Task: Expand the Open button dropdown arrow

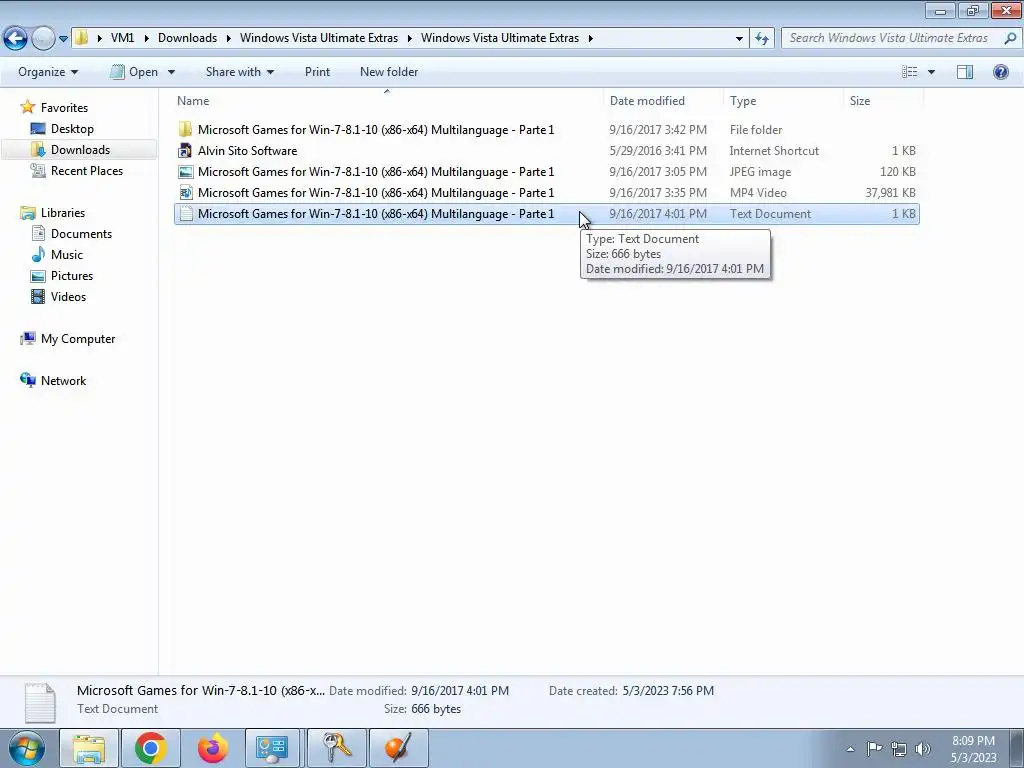Action: 171,72
